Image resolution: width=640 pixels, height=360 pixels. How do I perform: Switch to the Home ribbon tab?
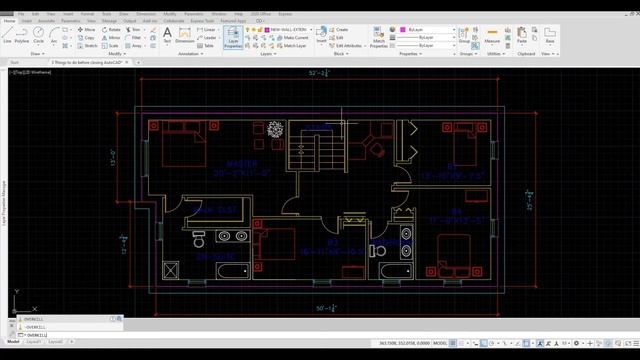click(x=9, y=21)
